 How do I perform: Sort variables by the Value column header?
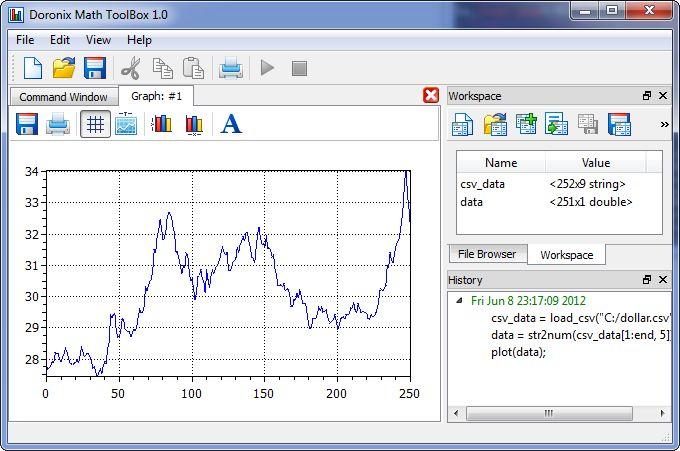pyautogui.click(x=595, y=163)
